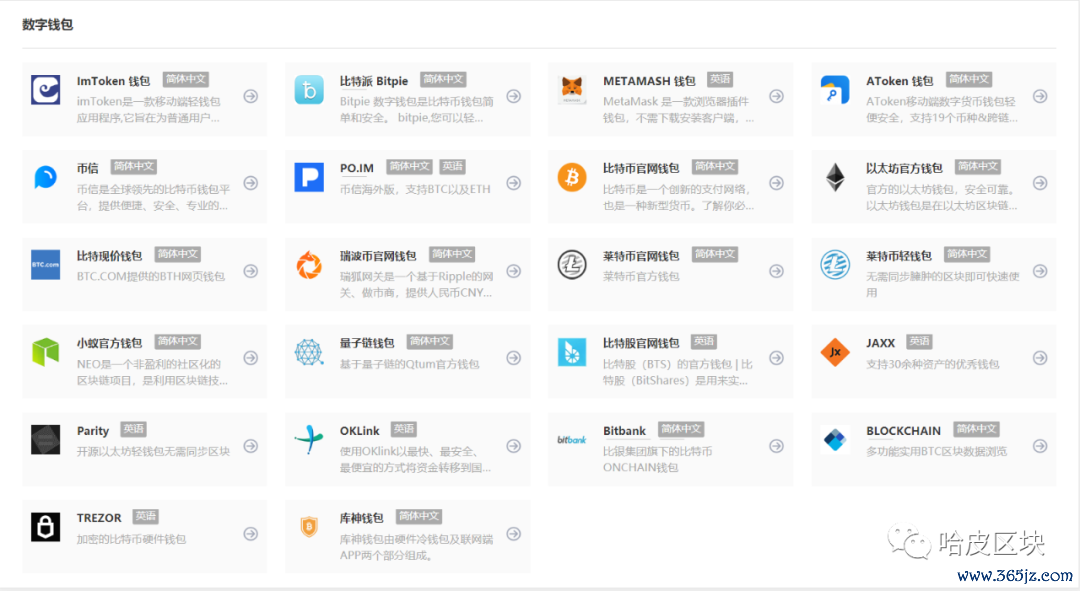Click the 比特现价钱包 card title

[x=110, y=256]
